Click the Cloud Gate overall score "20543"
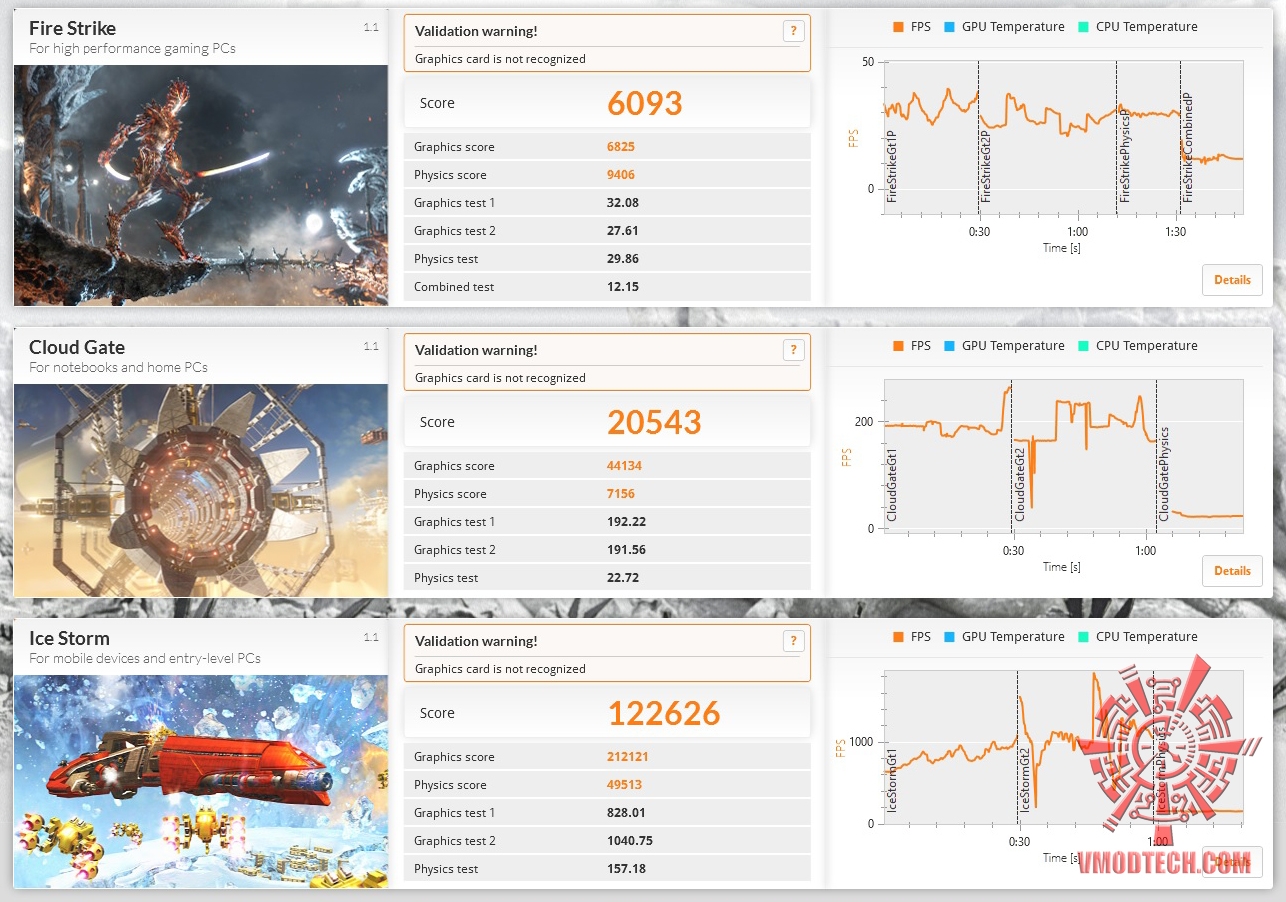The height and width of the screenshot is (902, 1286). (654, 422)
